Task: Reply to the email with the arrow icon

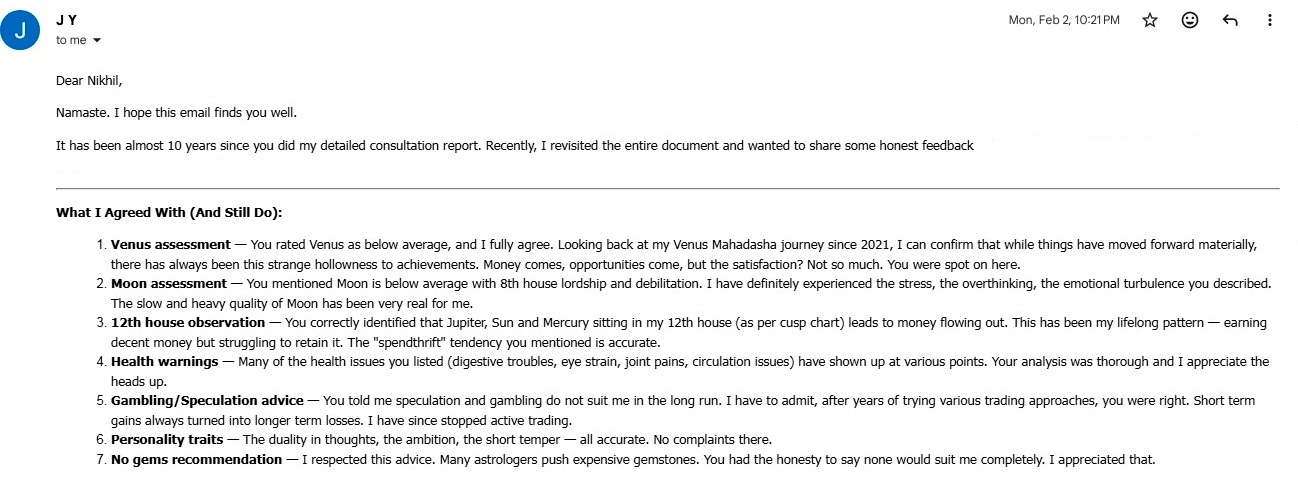Action: [1230, 20]
